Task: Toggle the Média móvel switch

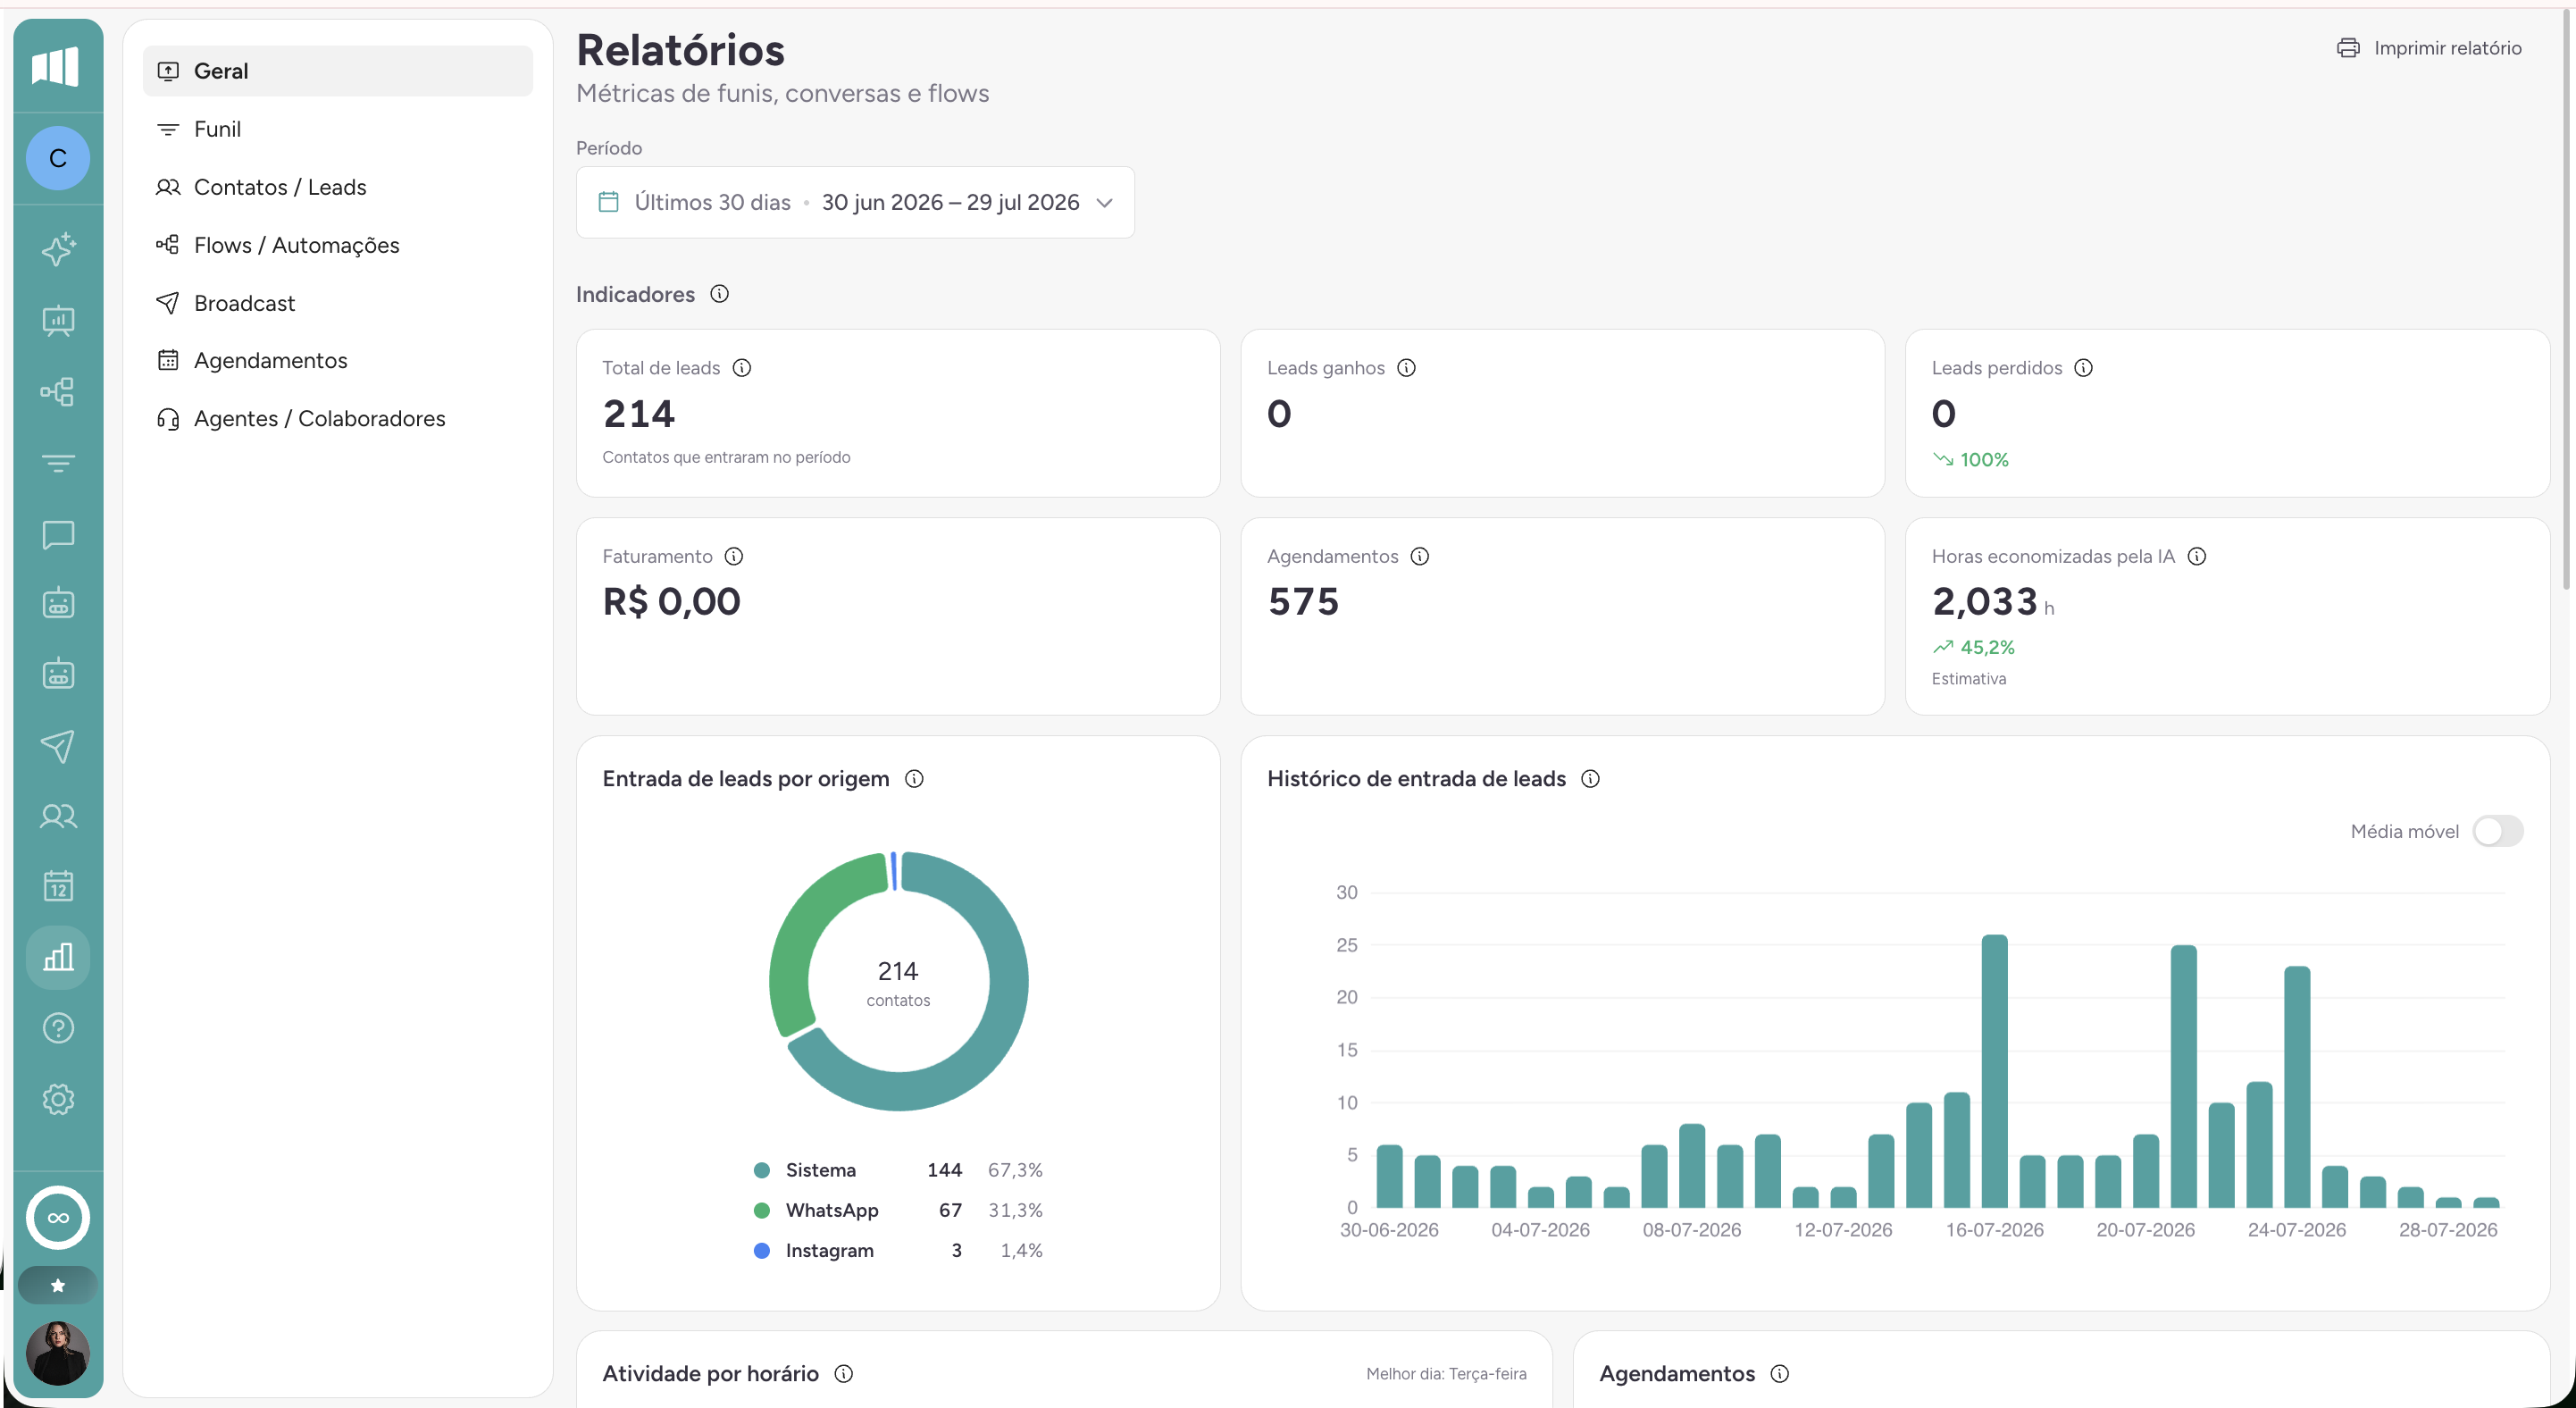Action: point(2498,831)
